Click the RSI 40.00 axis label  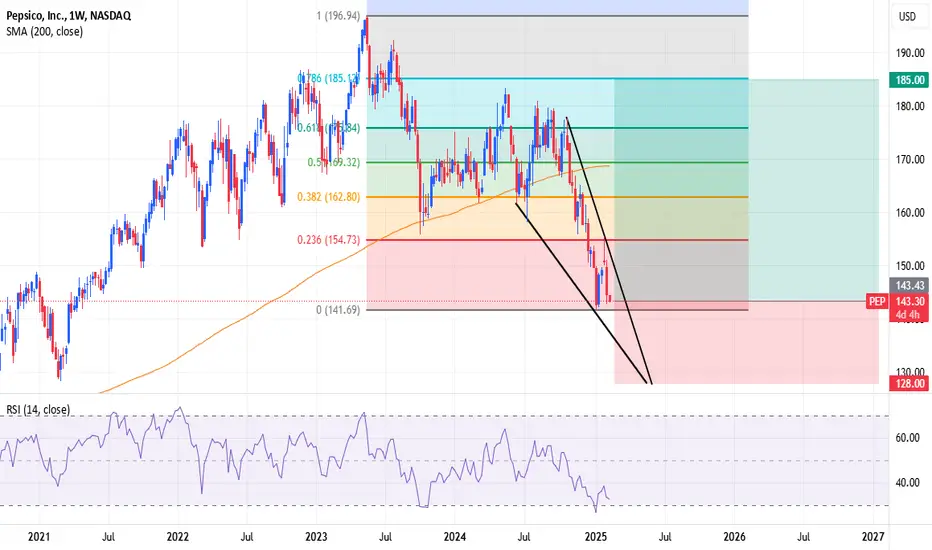[908, 482]
